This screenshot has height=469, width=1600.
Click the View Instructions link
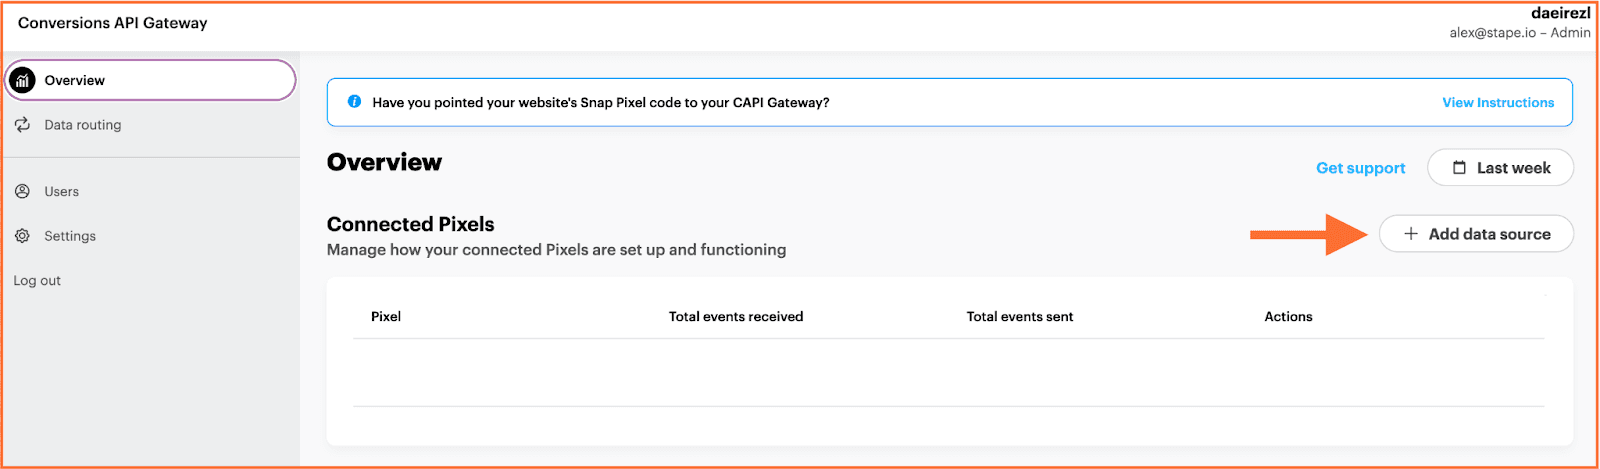[1498, 102]
